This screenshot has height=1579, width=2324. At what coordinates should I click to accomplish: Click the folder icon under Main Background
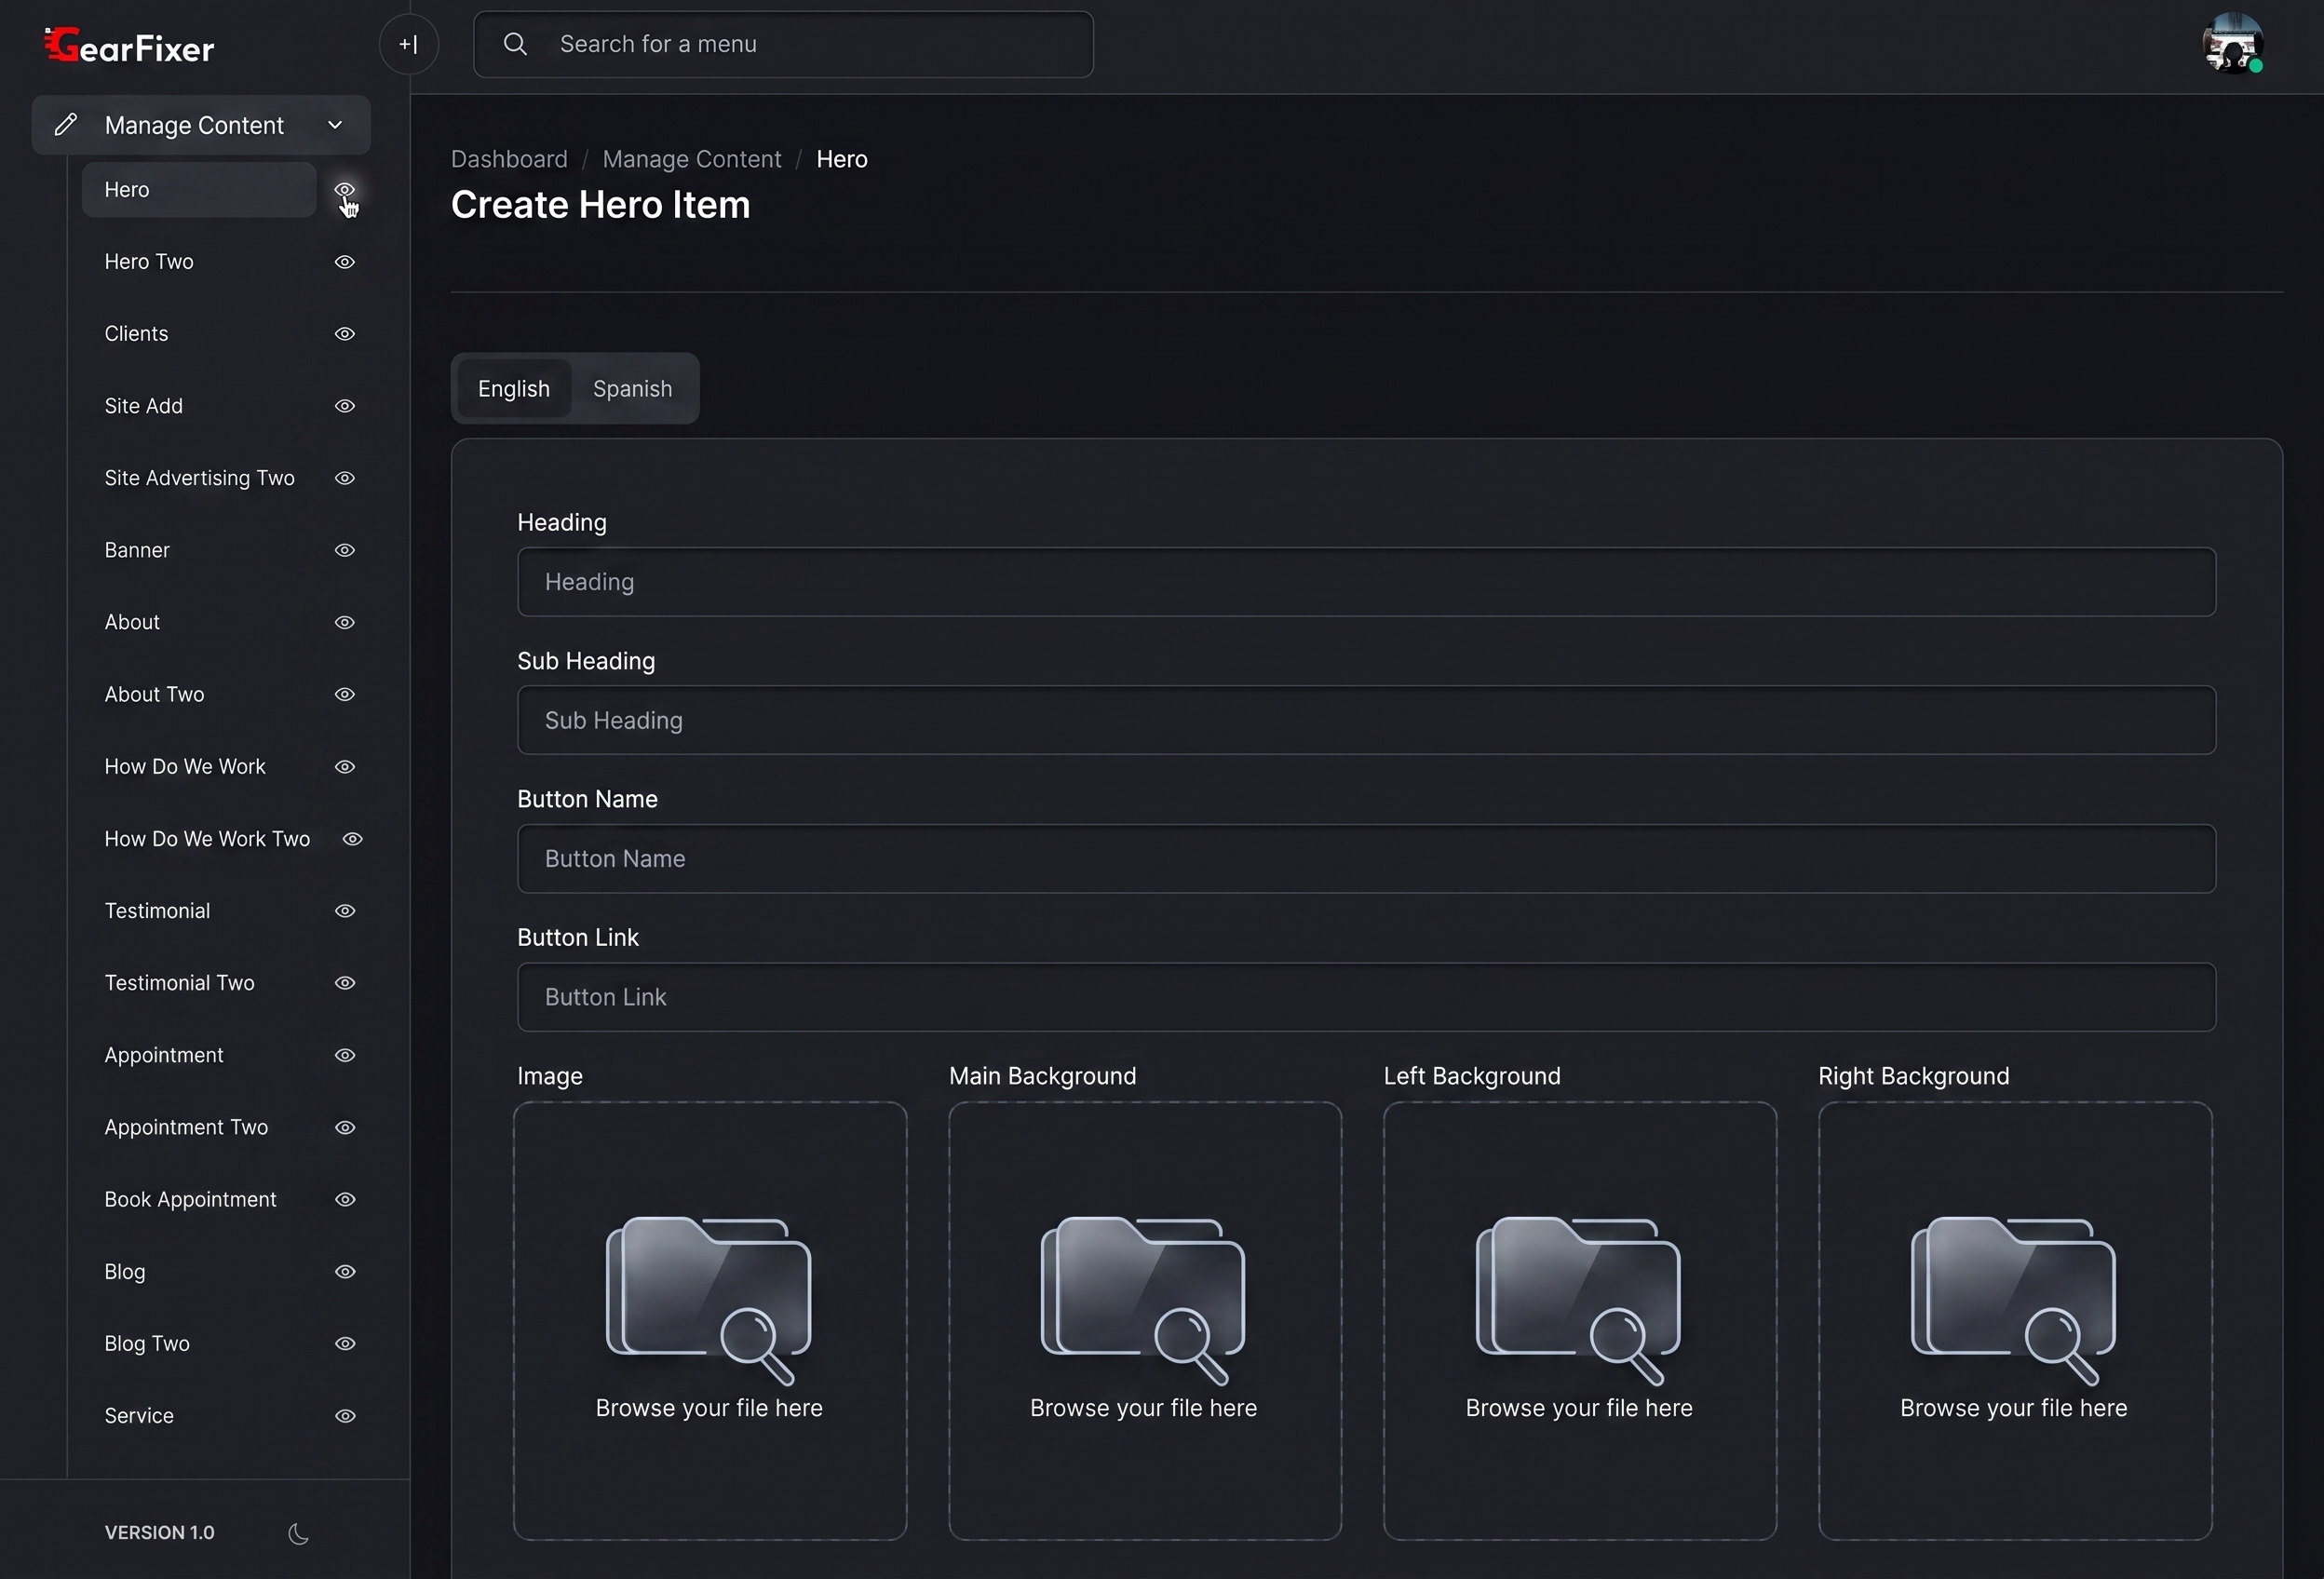pyautogui.click(x=1144, y=1299)
